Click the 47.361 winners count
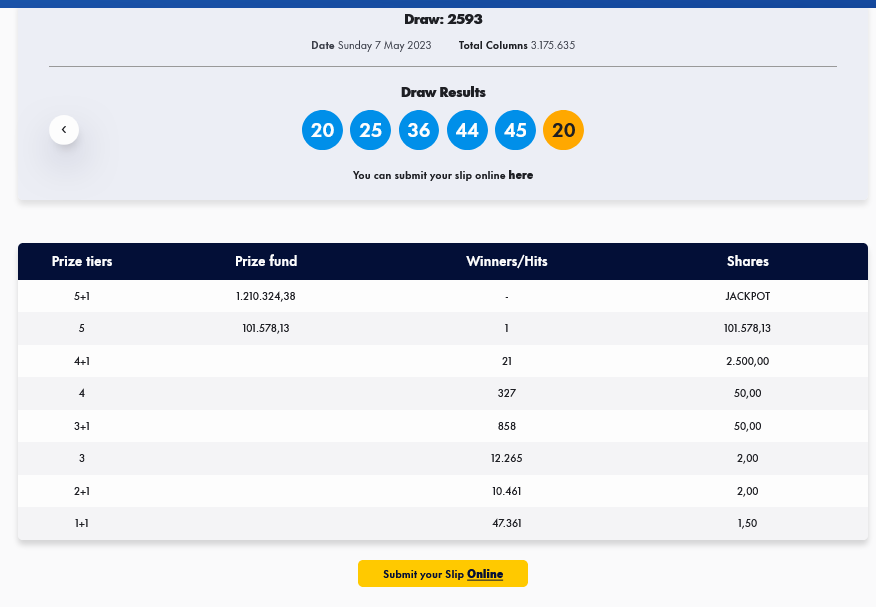 point(507,523)
